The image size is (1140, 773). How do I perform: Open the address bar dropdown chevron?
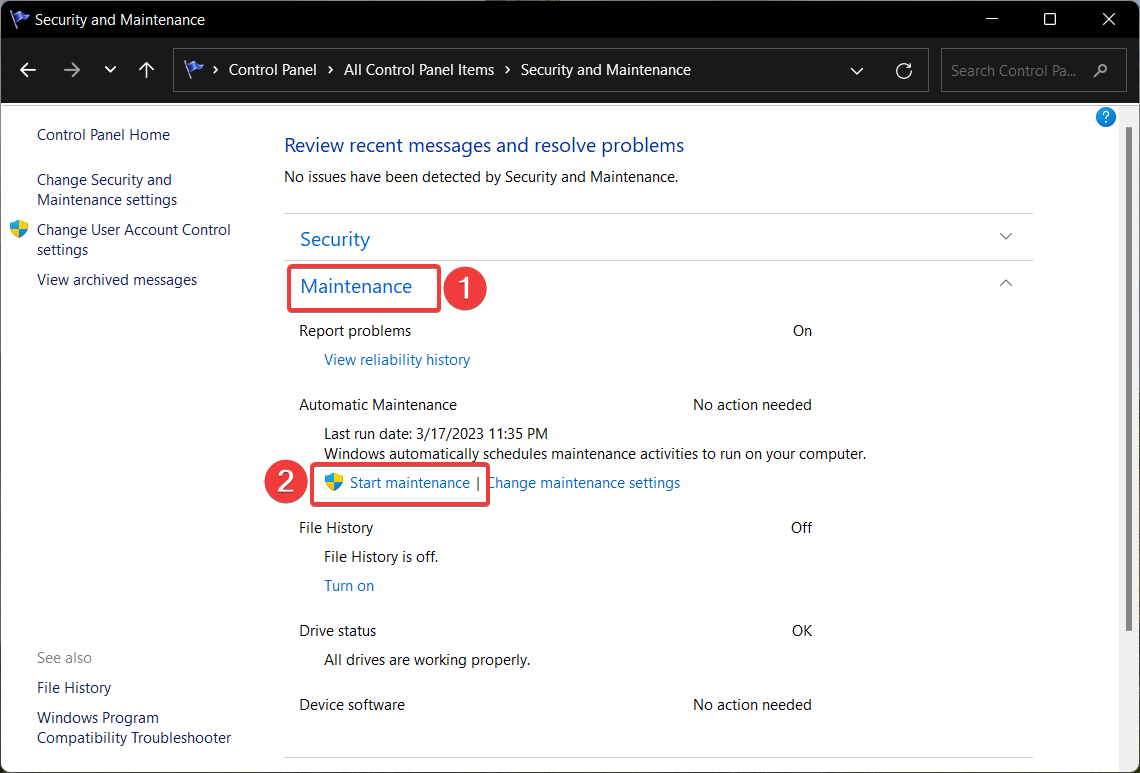pyautogui.click(x=857, y=70)
